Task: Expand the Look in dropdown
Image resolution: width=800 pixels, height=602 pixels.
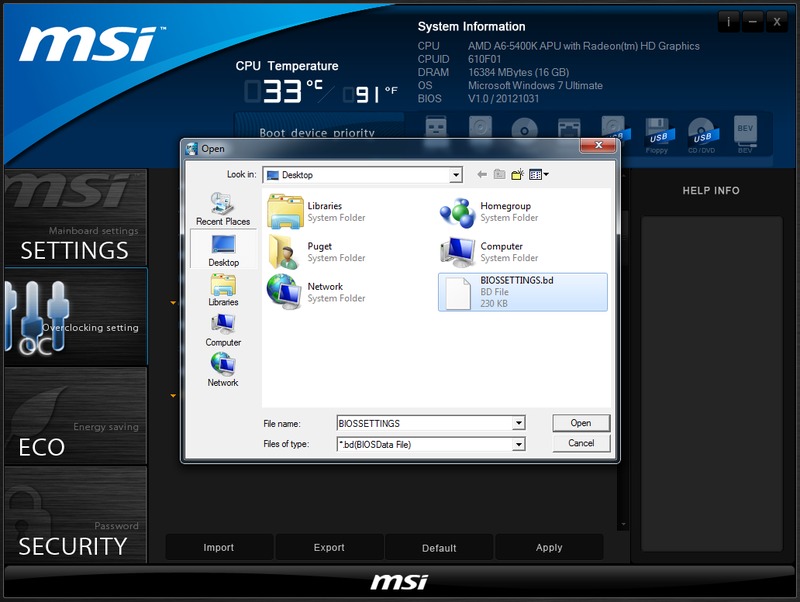Action: click(456, 175)
